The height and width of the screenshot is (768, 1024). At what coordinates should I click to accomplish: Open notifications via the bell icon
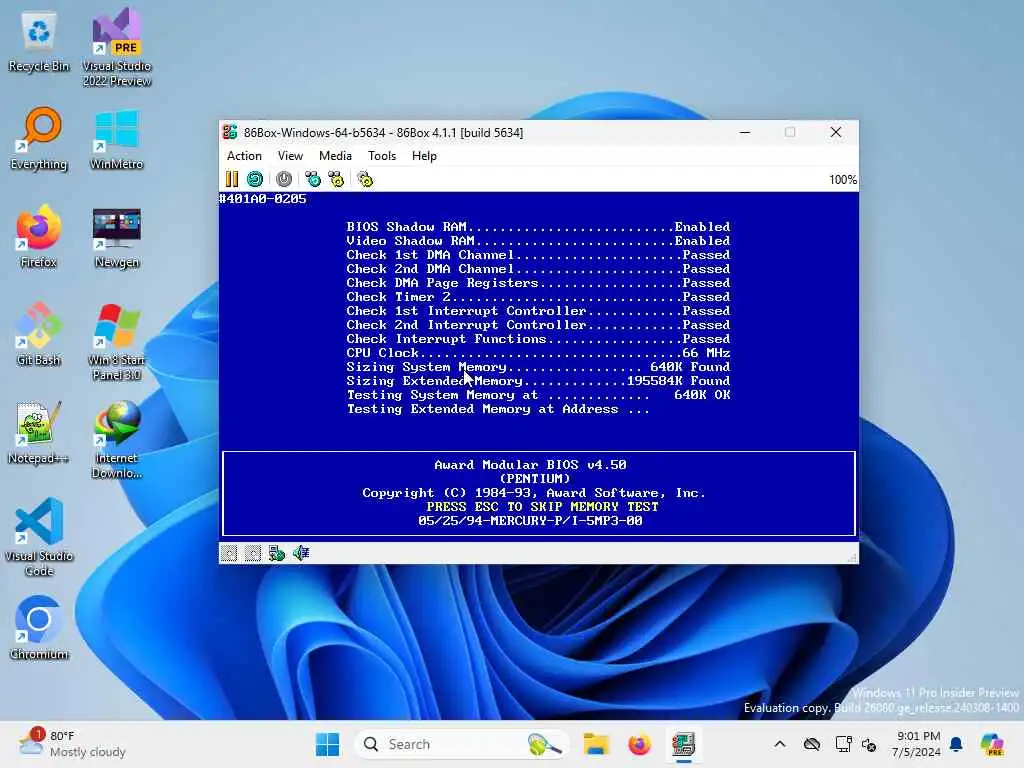pos(956,744)
